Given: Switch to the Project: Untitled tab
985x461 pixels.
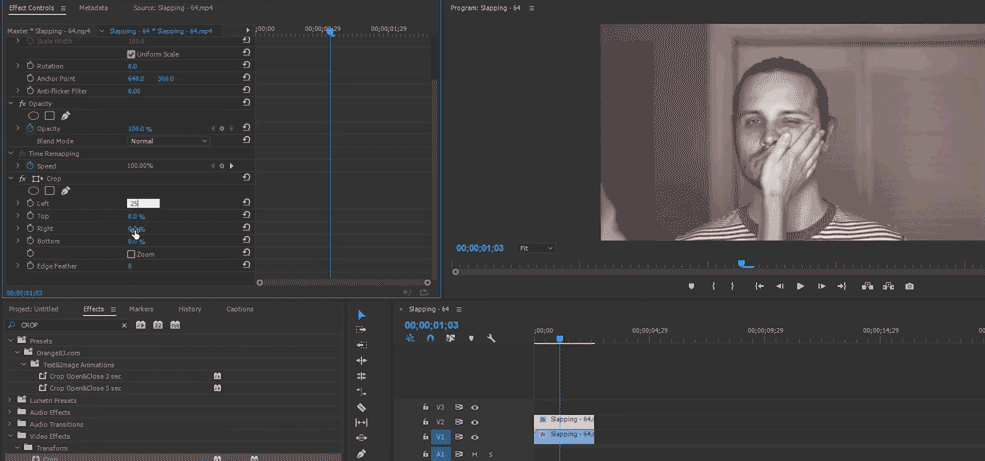Looking at the screenshot, I should 33,309.
